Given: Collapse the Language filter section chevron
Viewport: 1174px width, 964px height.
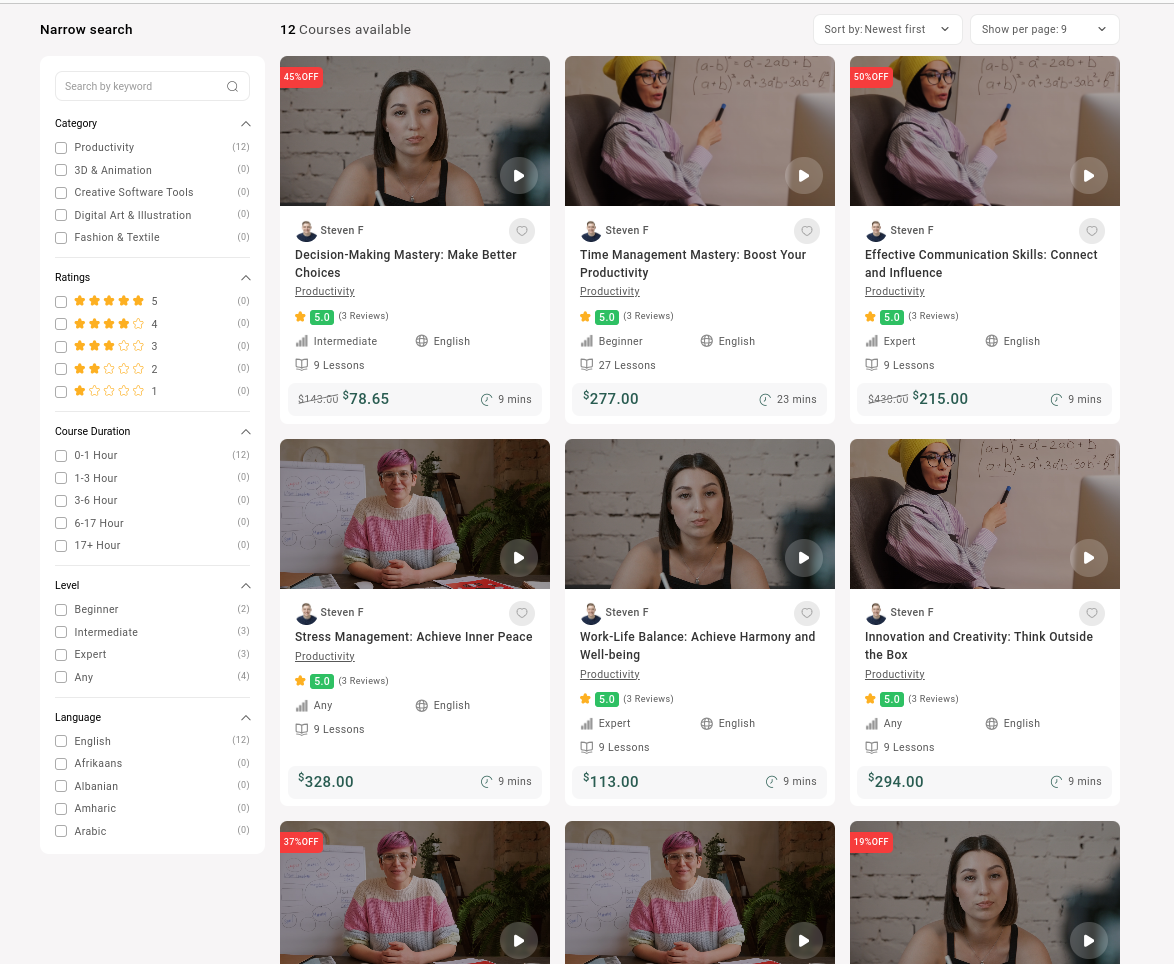Looking at the screenshot, I should pos(245,718).
